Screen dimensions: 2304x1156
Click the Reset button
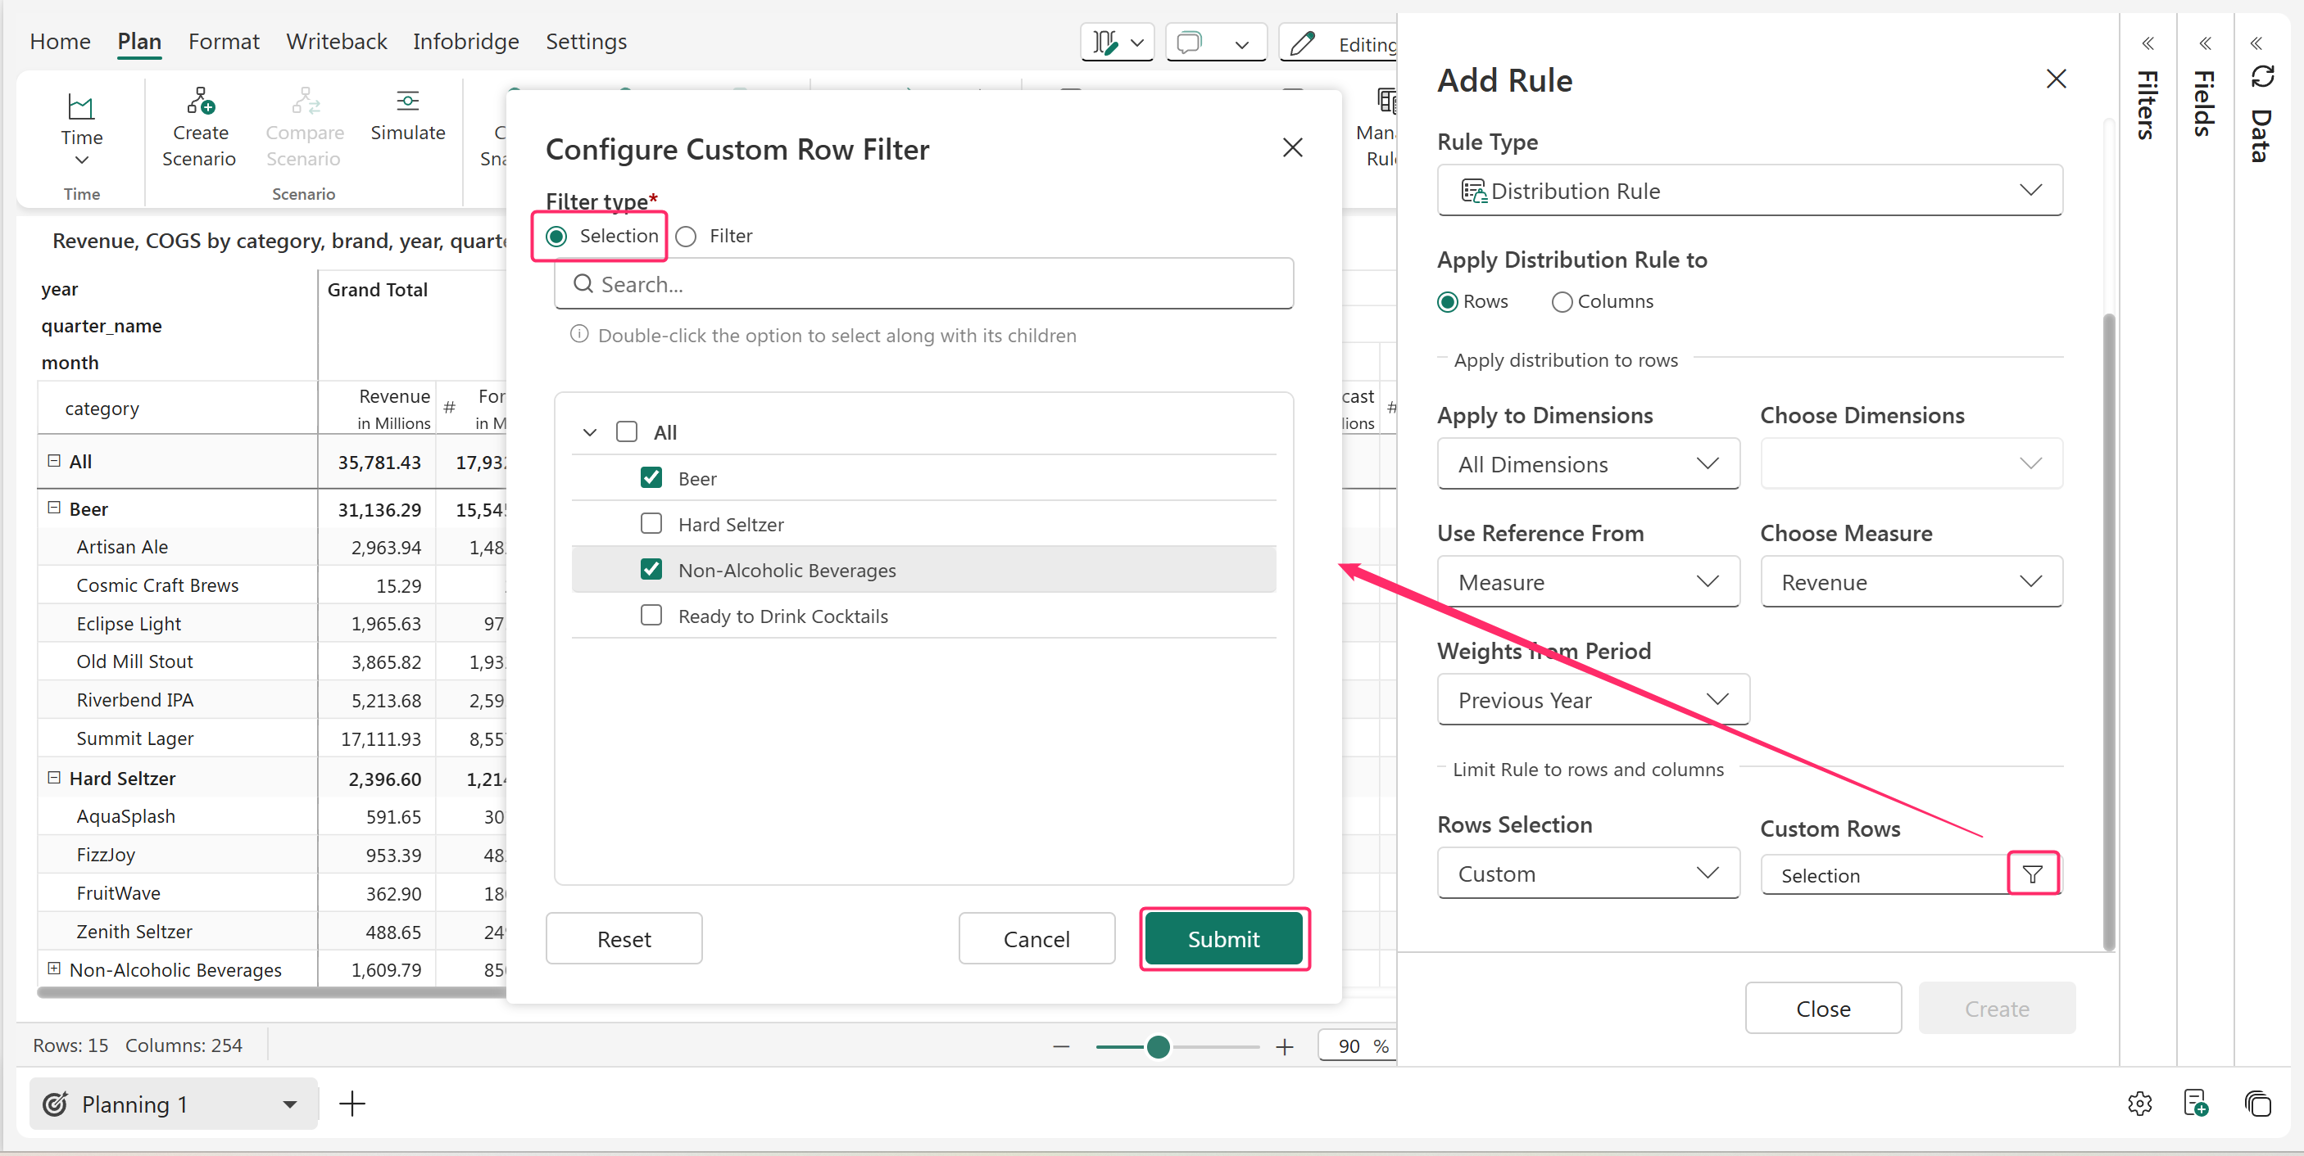(624, 939)
